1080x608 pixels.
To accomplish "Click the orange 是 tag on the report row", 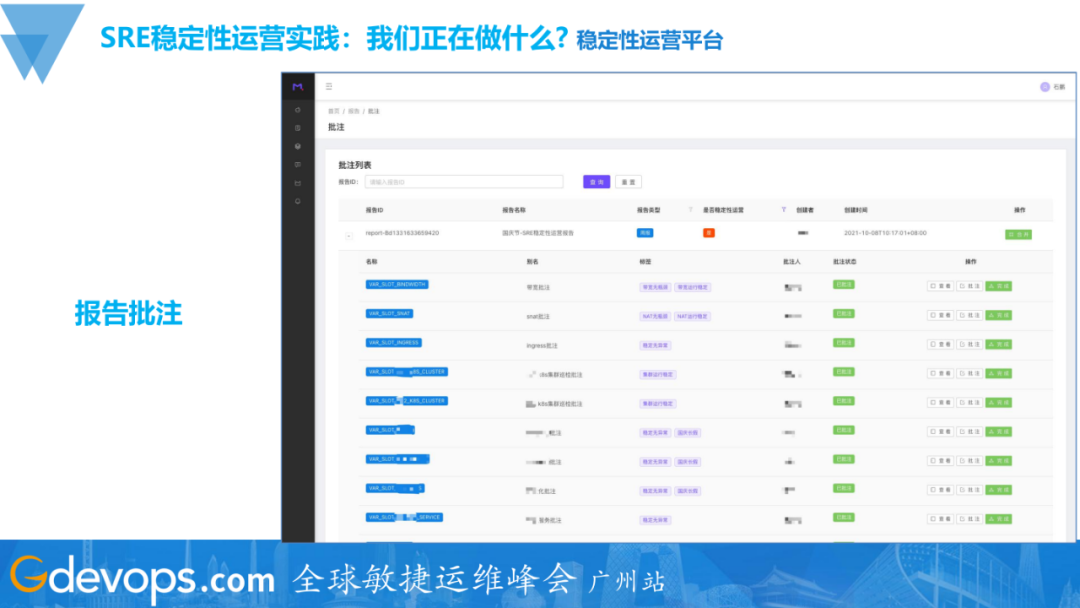I will click(707, 233).
